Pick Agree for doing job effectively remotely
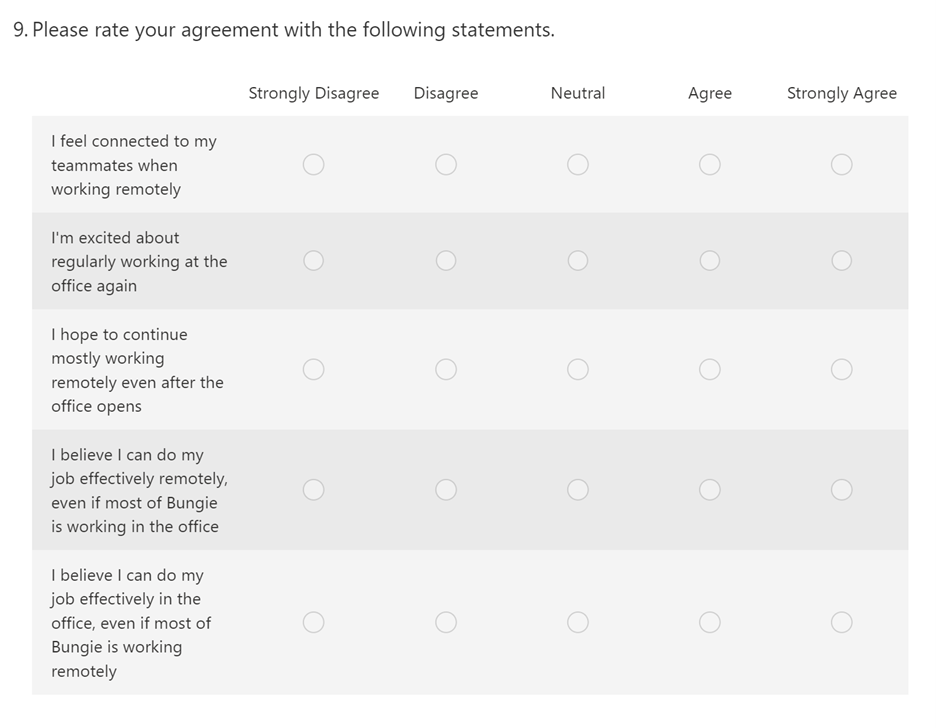936x728 pixels. point(710,490)
